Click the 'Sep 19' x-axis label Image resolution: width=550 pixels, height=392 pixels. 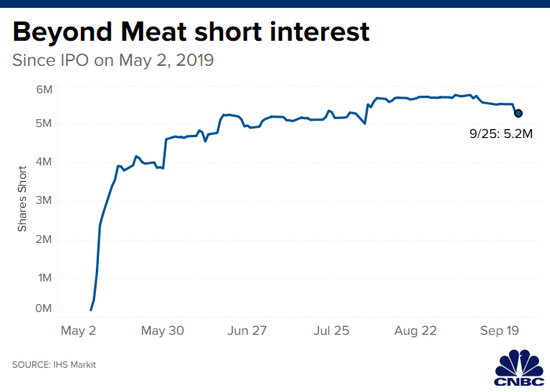point(499,330)
